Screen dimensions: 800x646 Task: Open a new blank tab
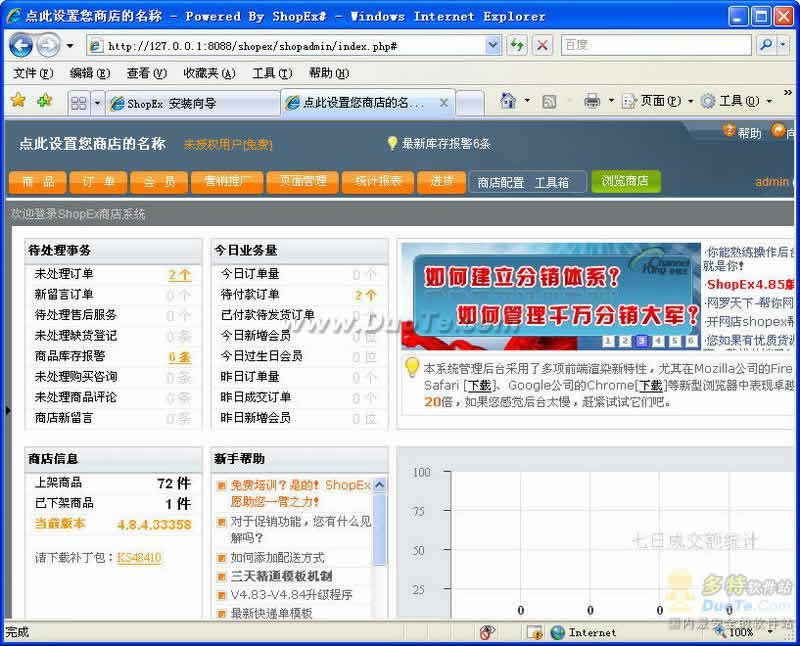[469, 104]
